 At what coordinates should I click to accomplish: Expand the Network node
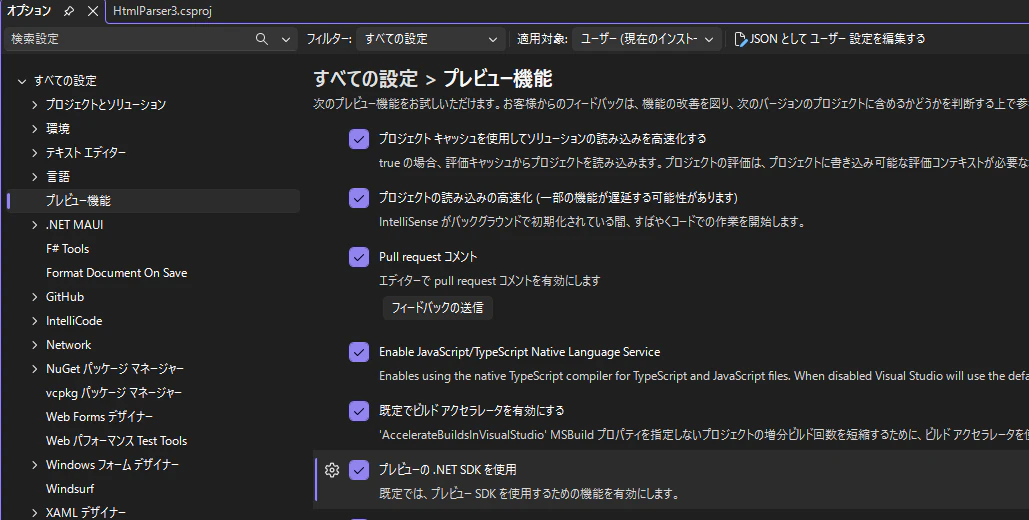point(35,345)
